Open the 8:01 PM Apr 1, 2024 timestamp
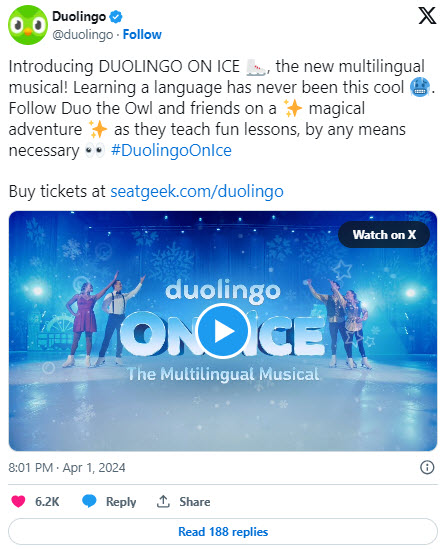445x549 pixels. (x=67, y=468)
